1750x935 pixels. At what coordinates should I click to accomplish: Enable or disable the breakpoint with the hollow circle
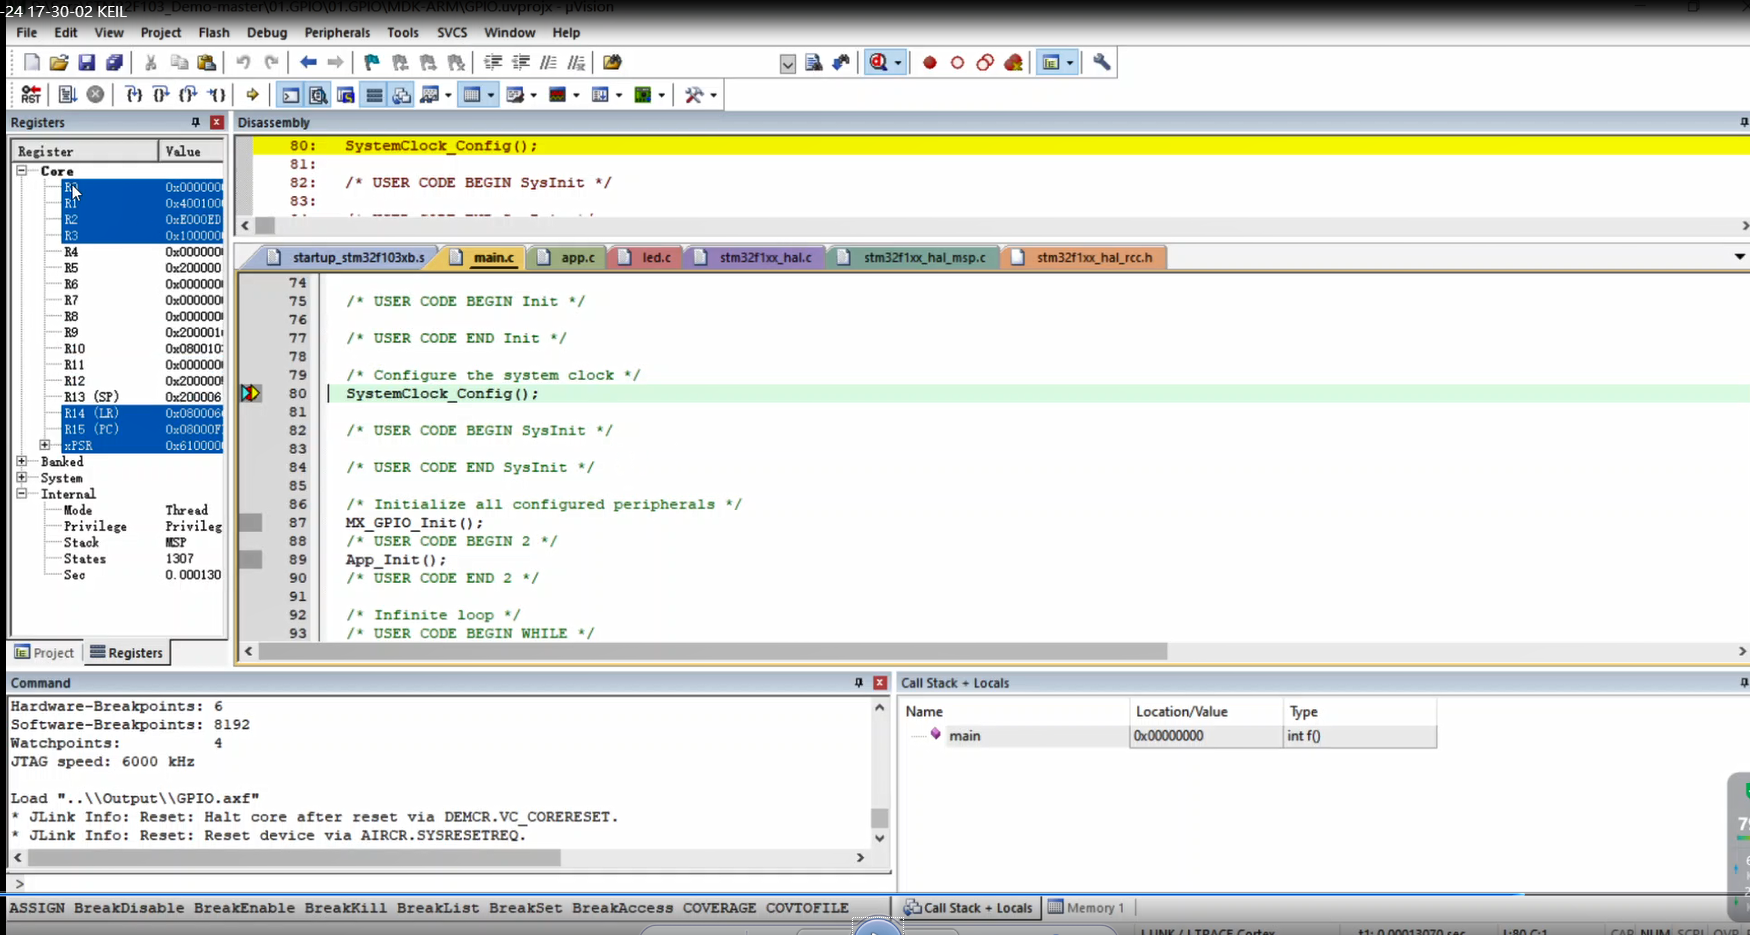(957, 63)
